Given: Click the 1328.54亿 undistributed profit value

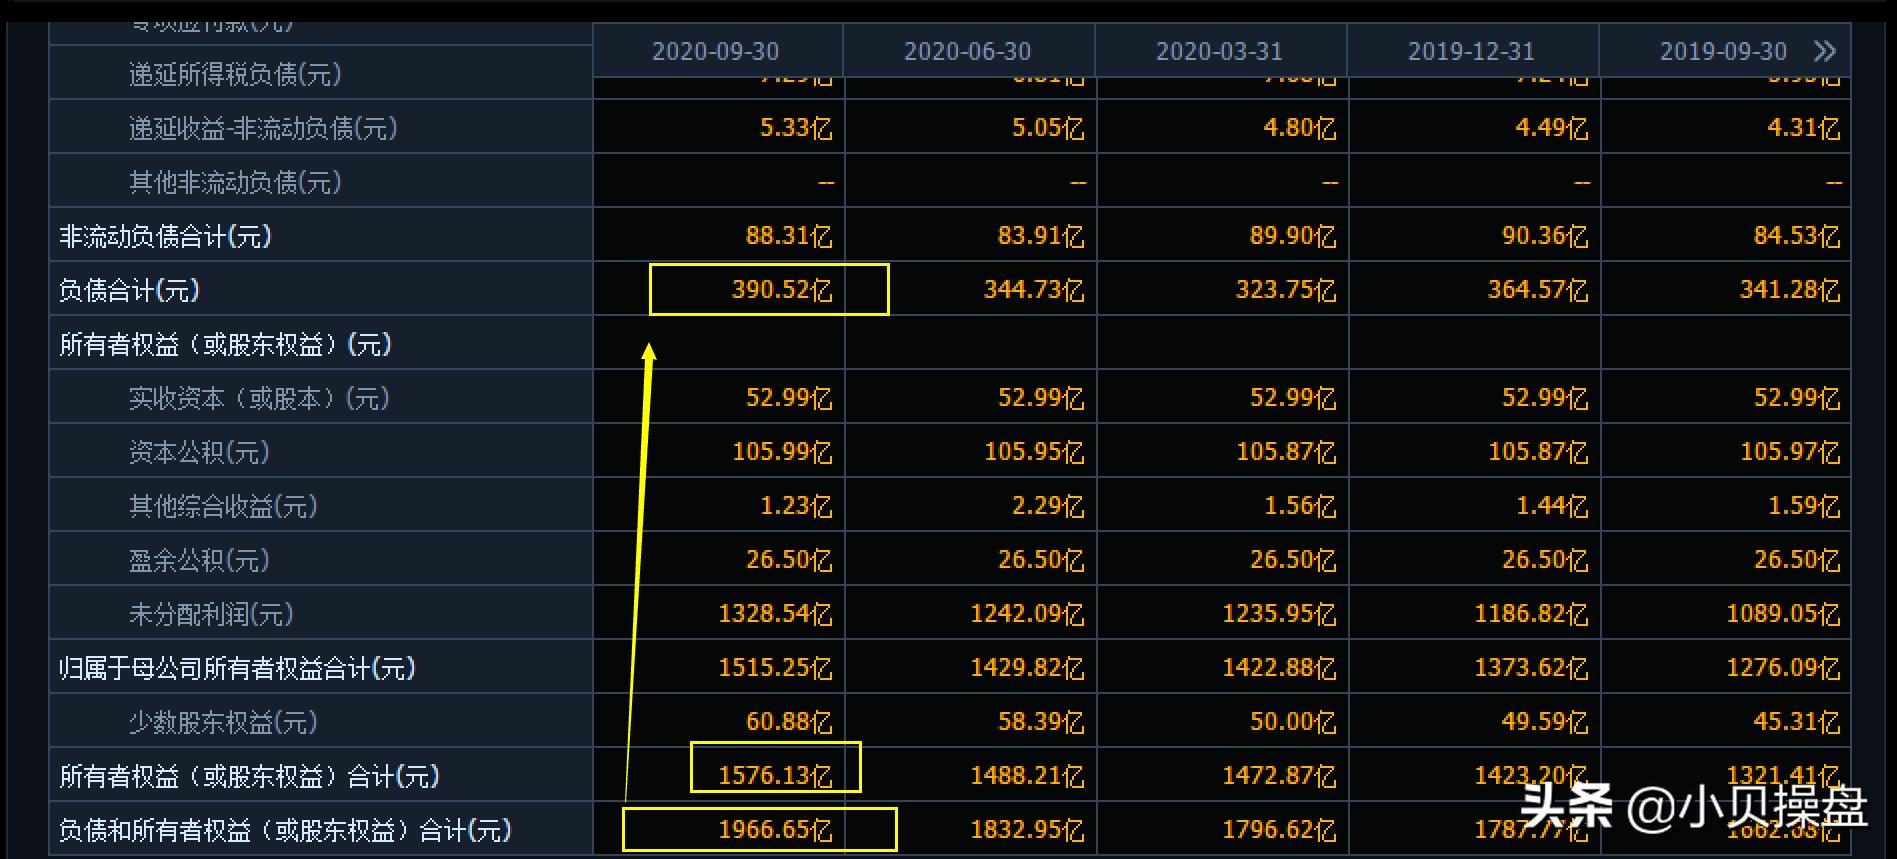Looking at the screenshot, I should point(775,614).
